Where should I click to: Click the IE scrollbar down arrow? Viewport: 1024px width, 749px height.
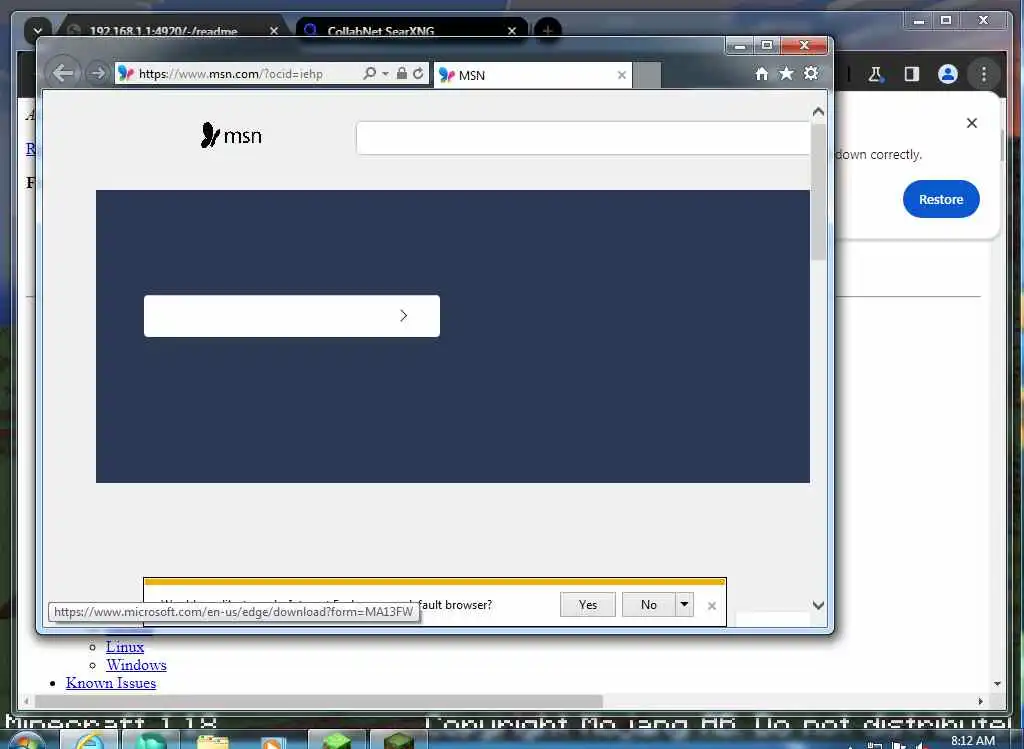point(818,605)
